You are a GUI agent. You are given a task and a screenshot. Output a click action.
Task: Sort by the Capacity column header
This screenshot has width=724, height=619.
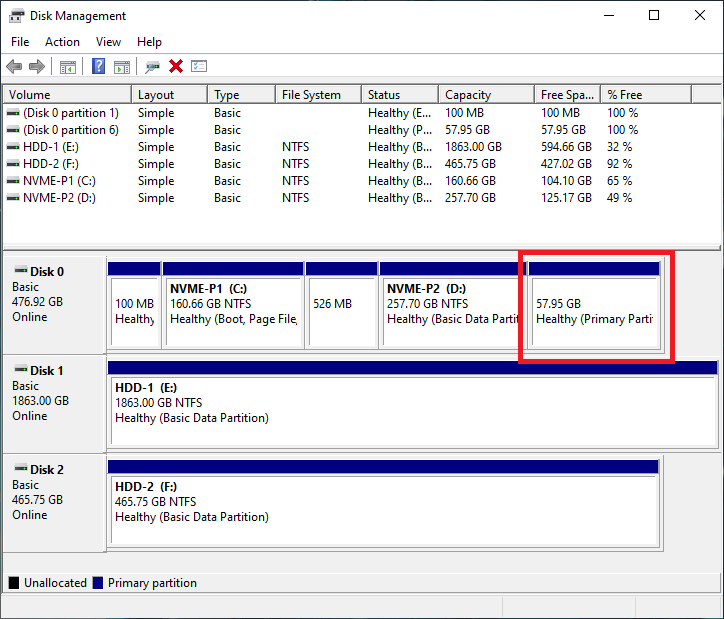487,95
